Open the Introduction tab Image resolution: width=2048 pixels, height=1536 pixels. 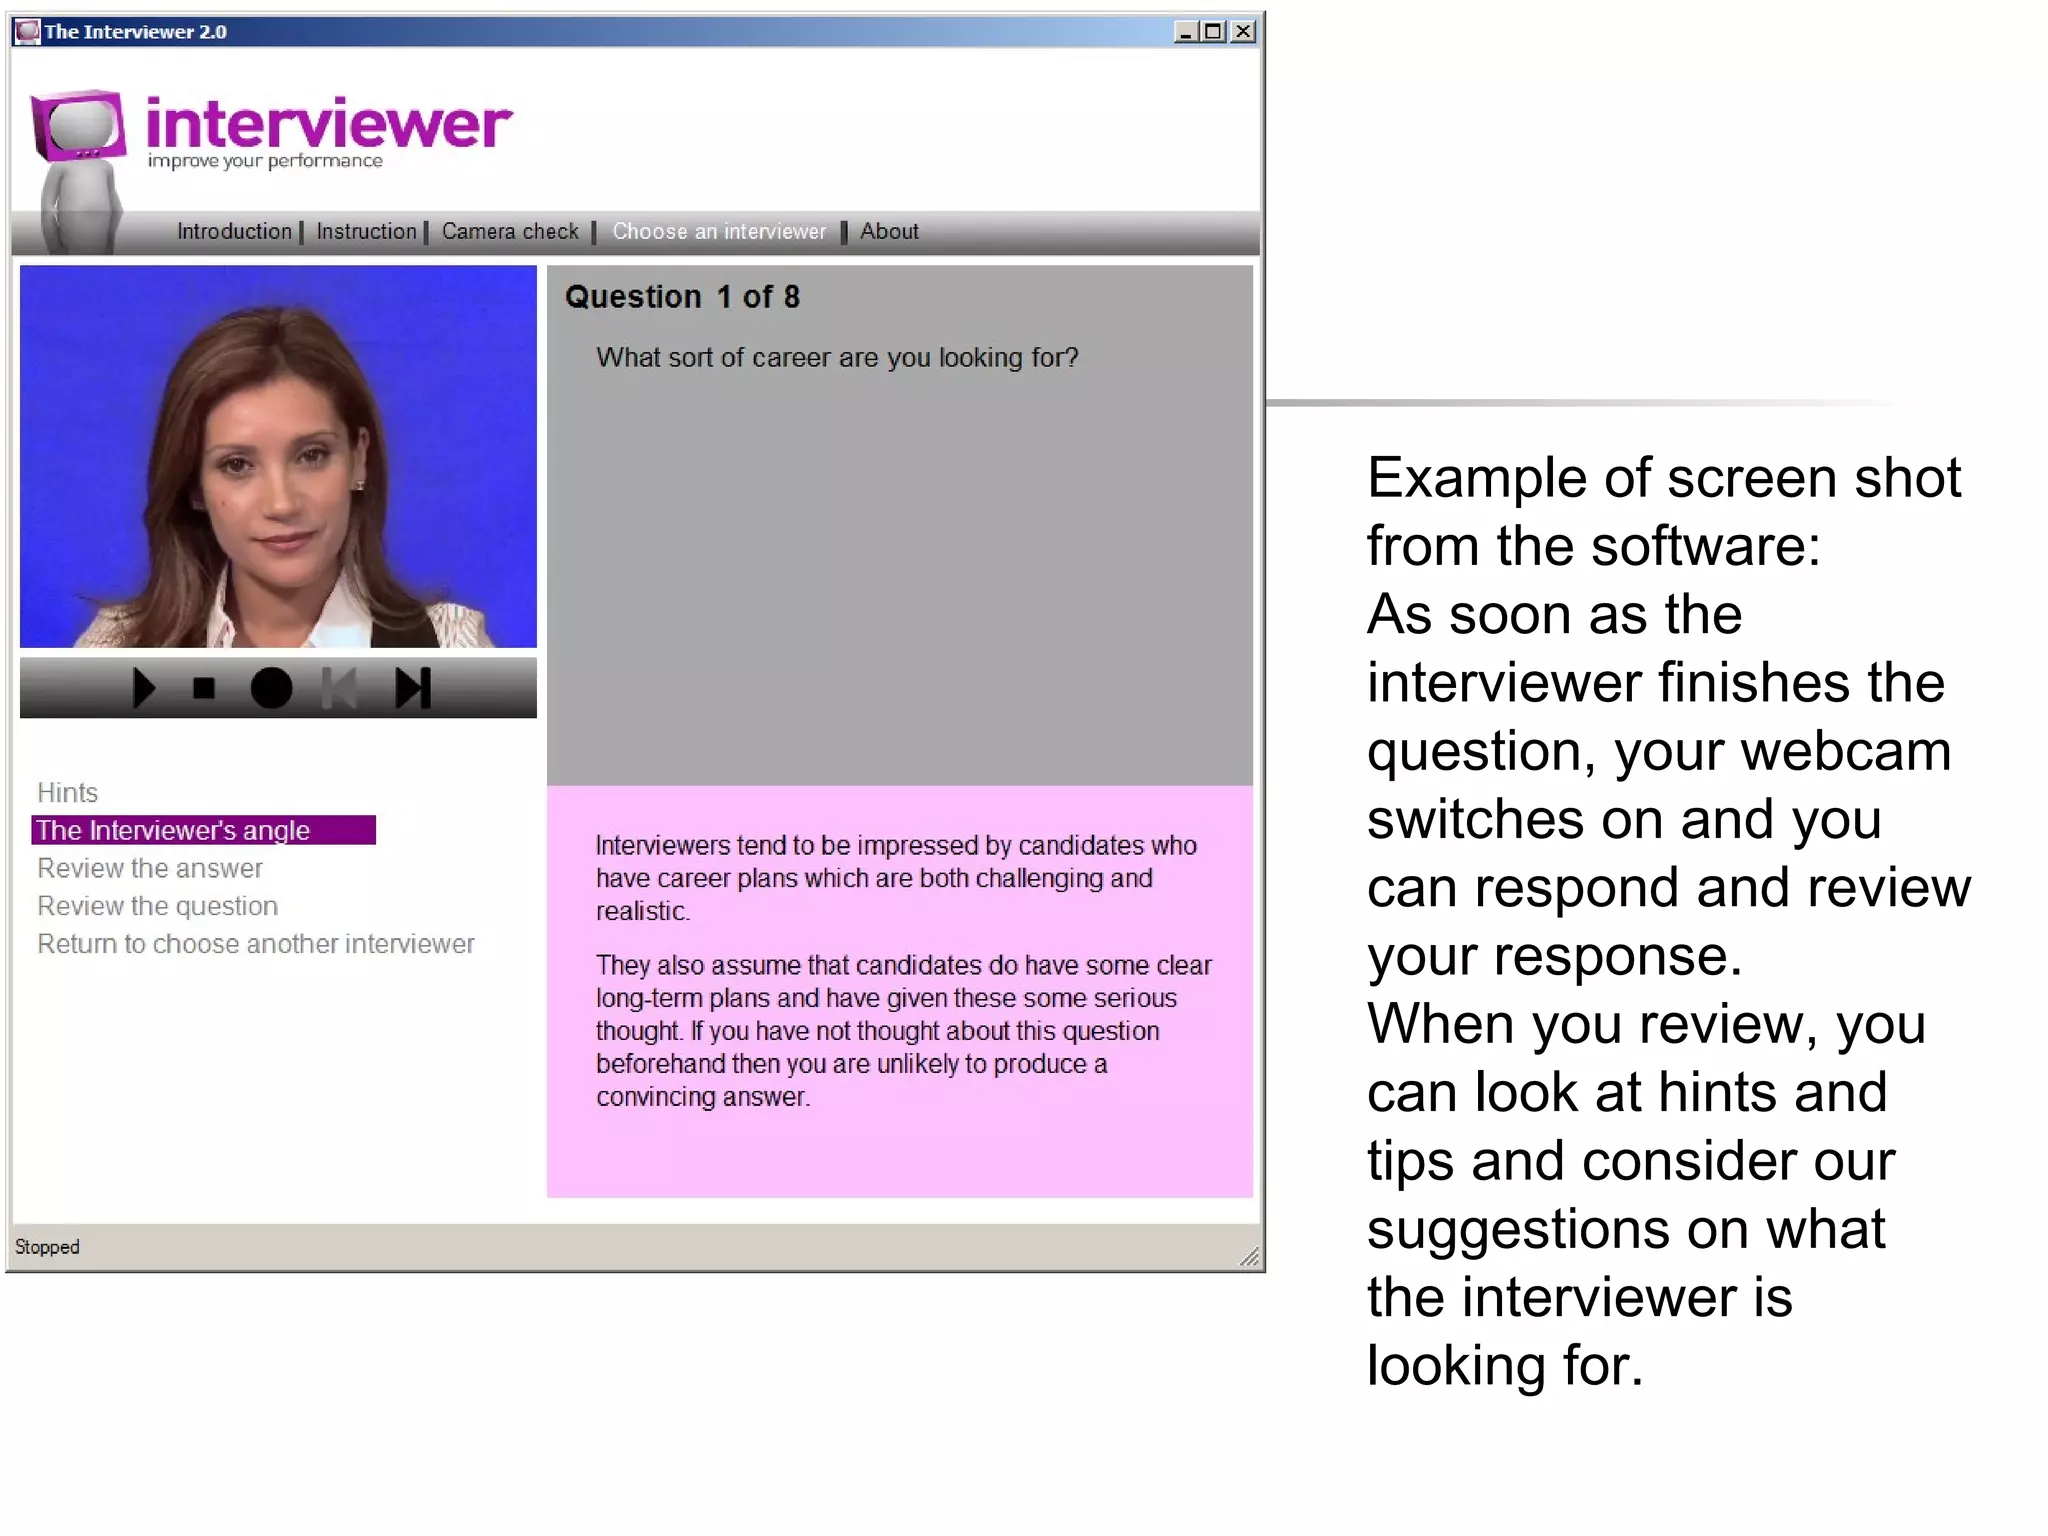tap(234, 231)
